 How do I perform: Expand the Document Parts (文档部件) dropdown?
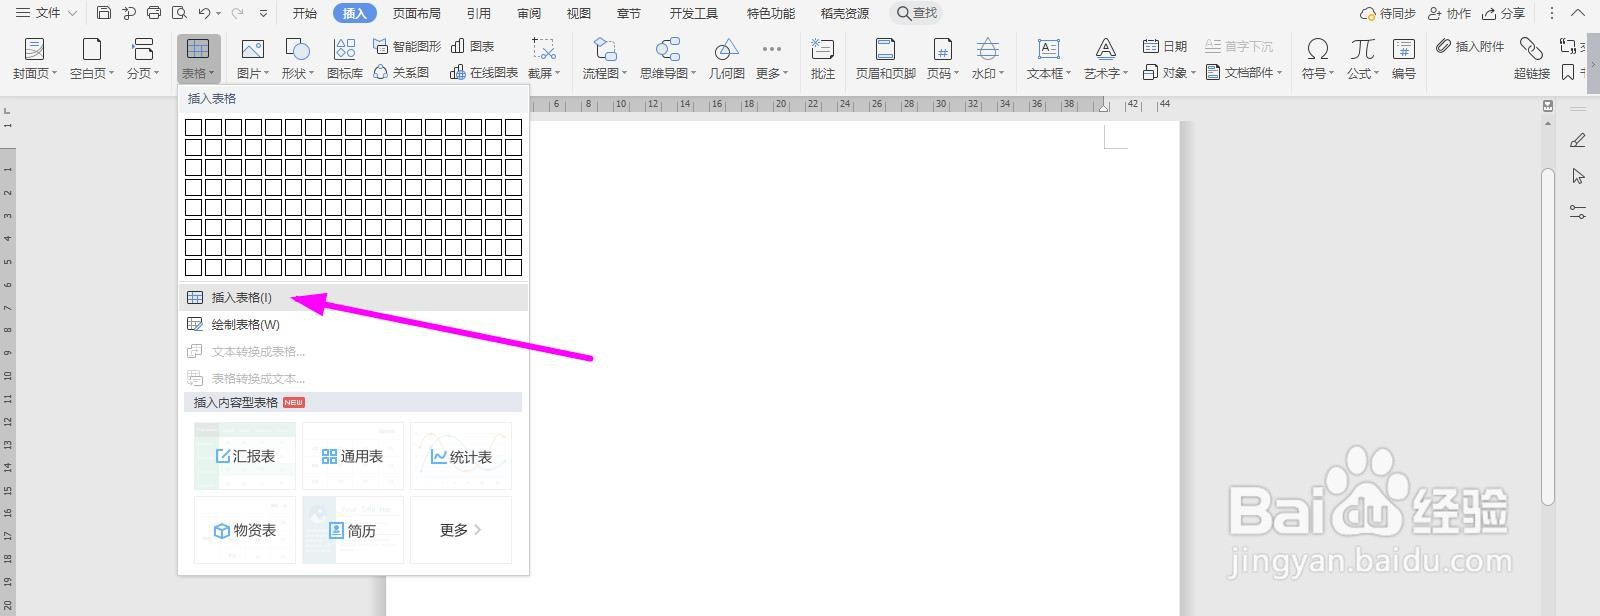pos(1244,72)
